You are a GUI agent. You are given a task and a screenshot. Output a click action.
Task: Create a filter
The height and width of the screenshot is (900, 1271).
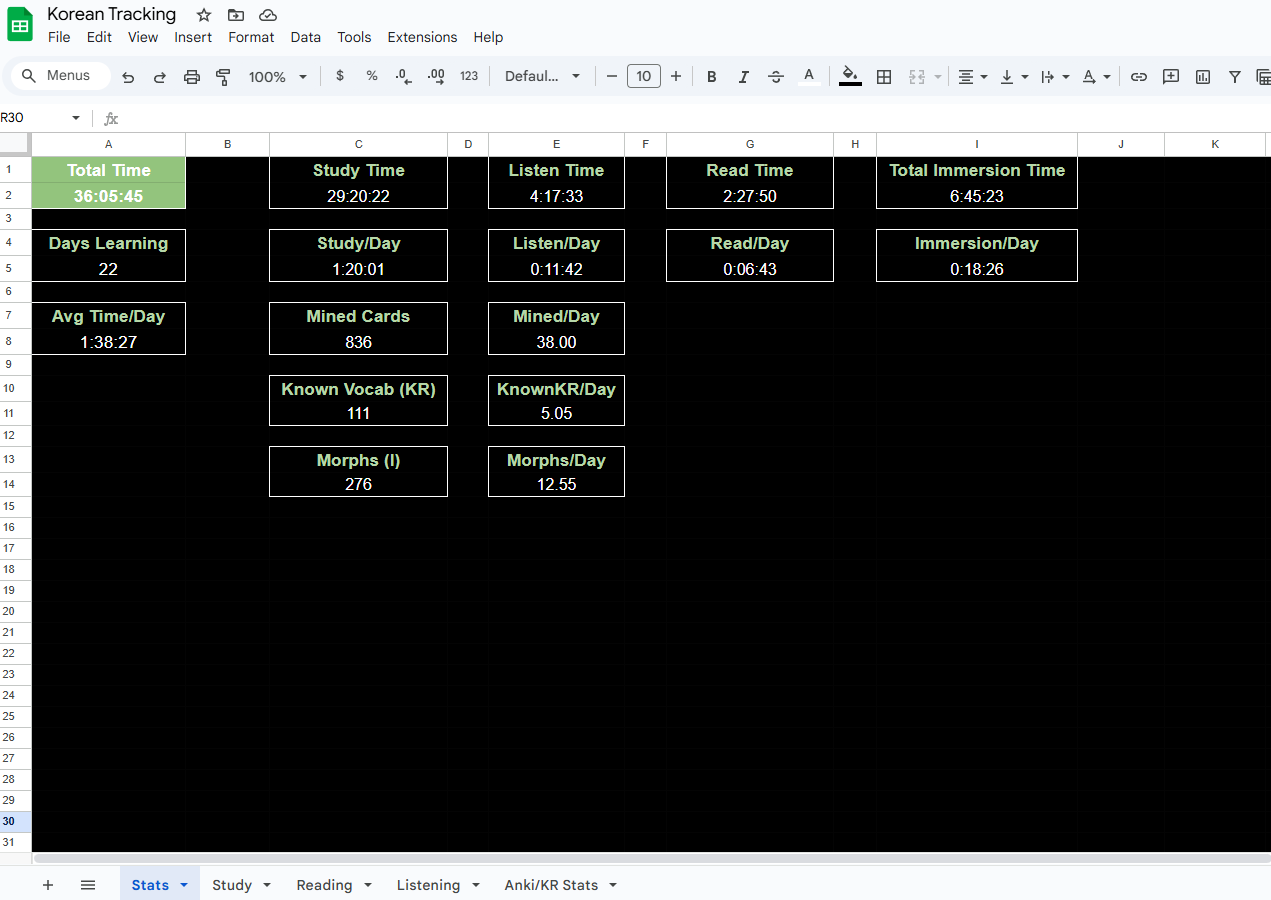coord(1235,77)
